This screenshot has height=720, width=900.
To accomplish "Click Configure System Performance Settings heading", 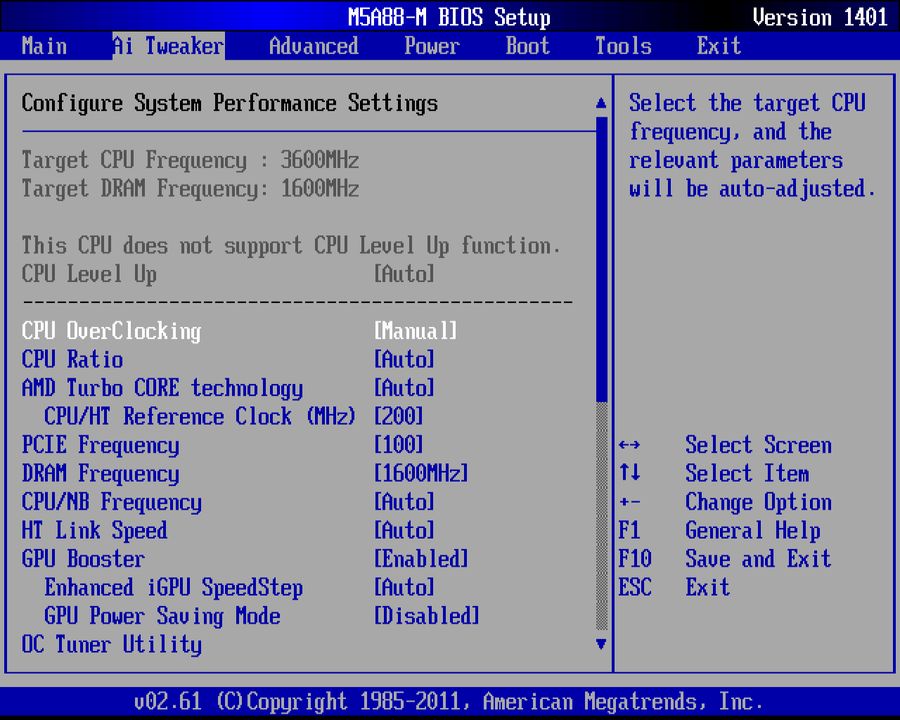I will 230,104.
